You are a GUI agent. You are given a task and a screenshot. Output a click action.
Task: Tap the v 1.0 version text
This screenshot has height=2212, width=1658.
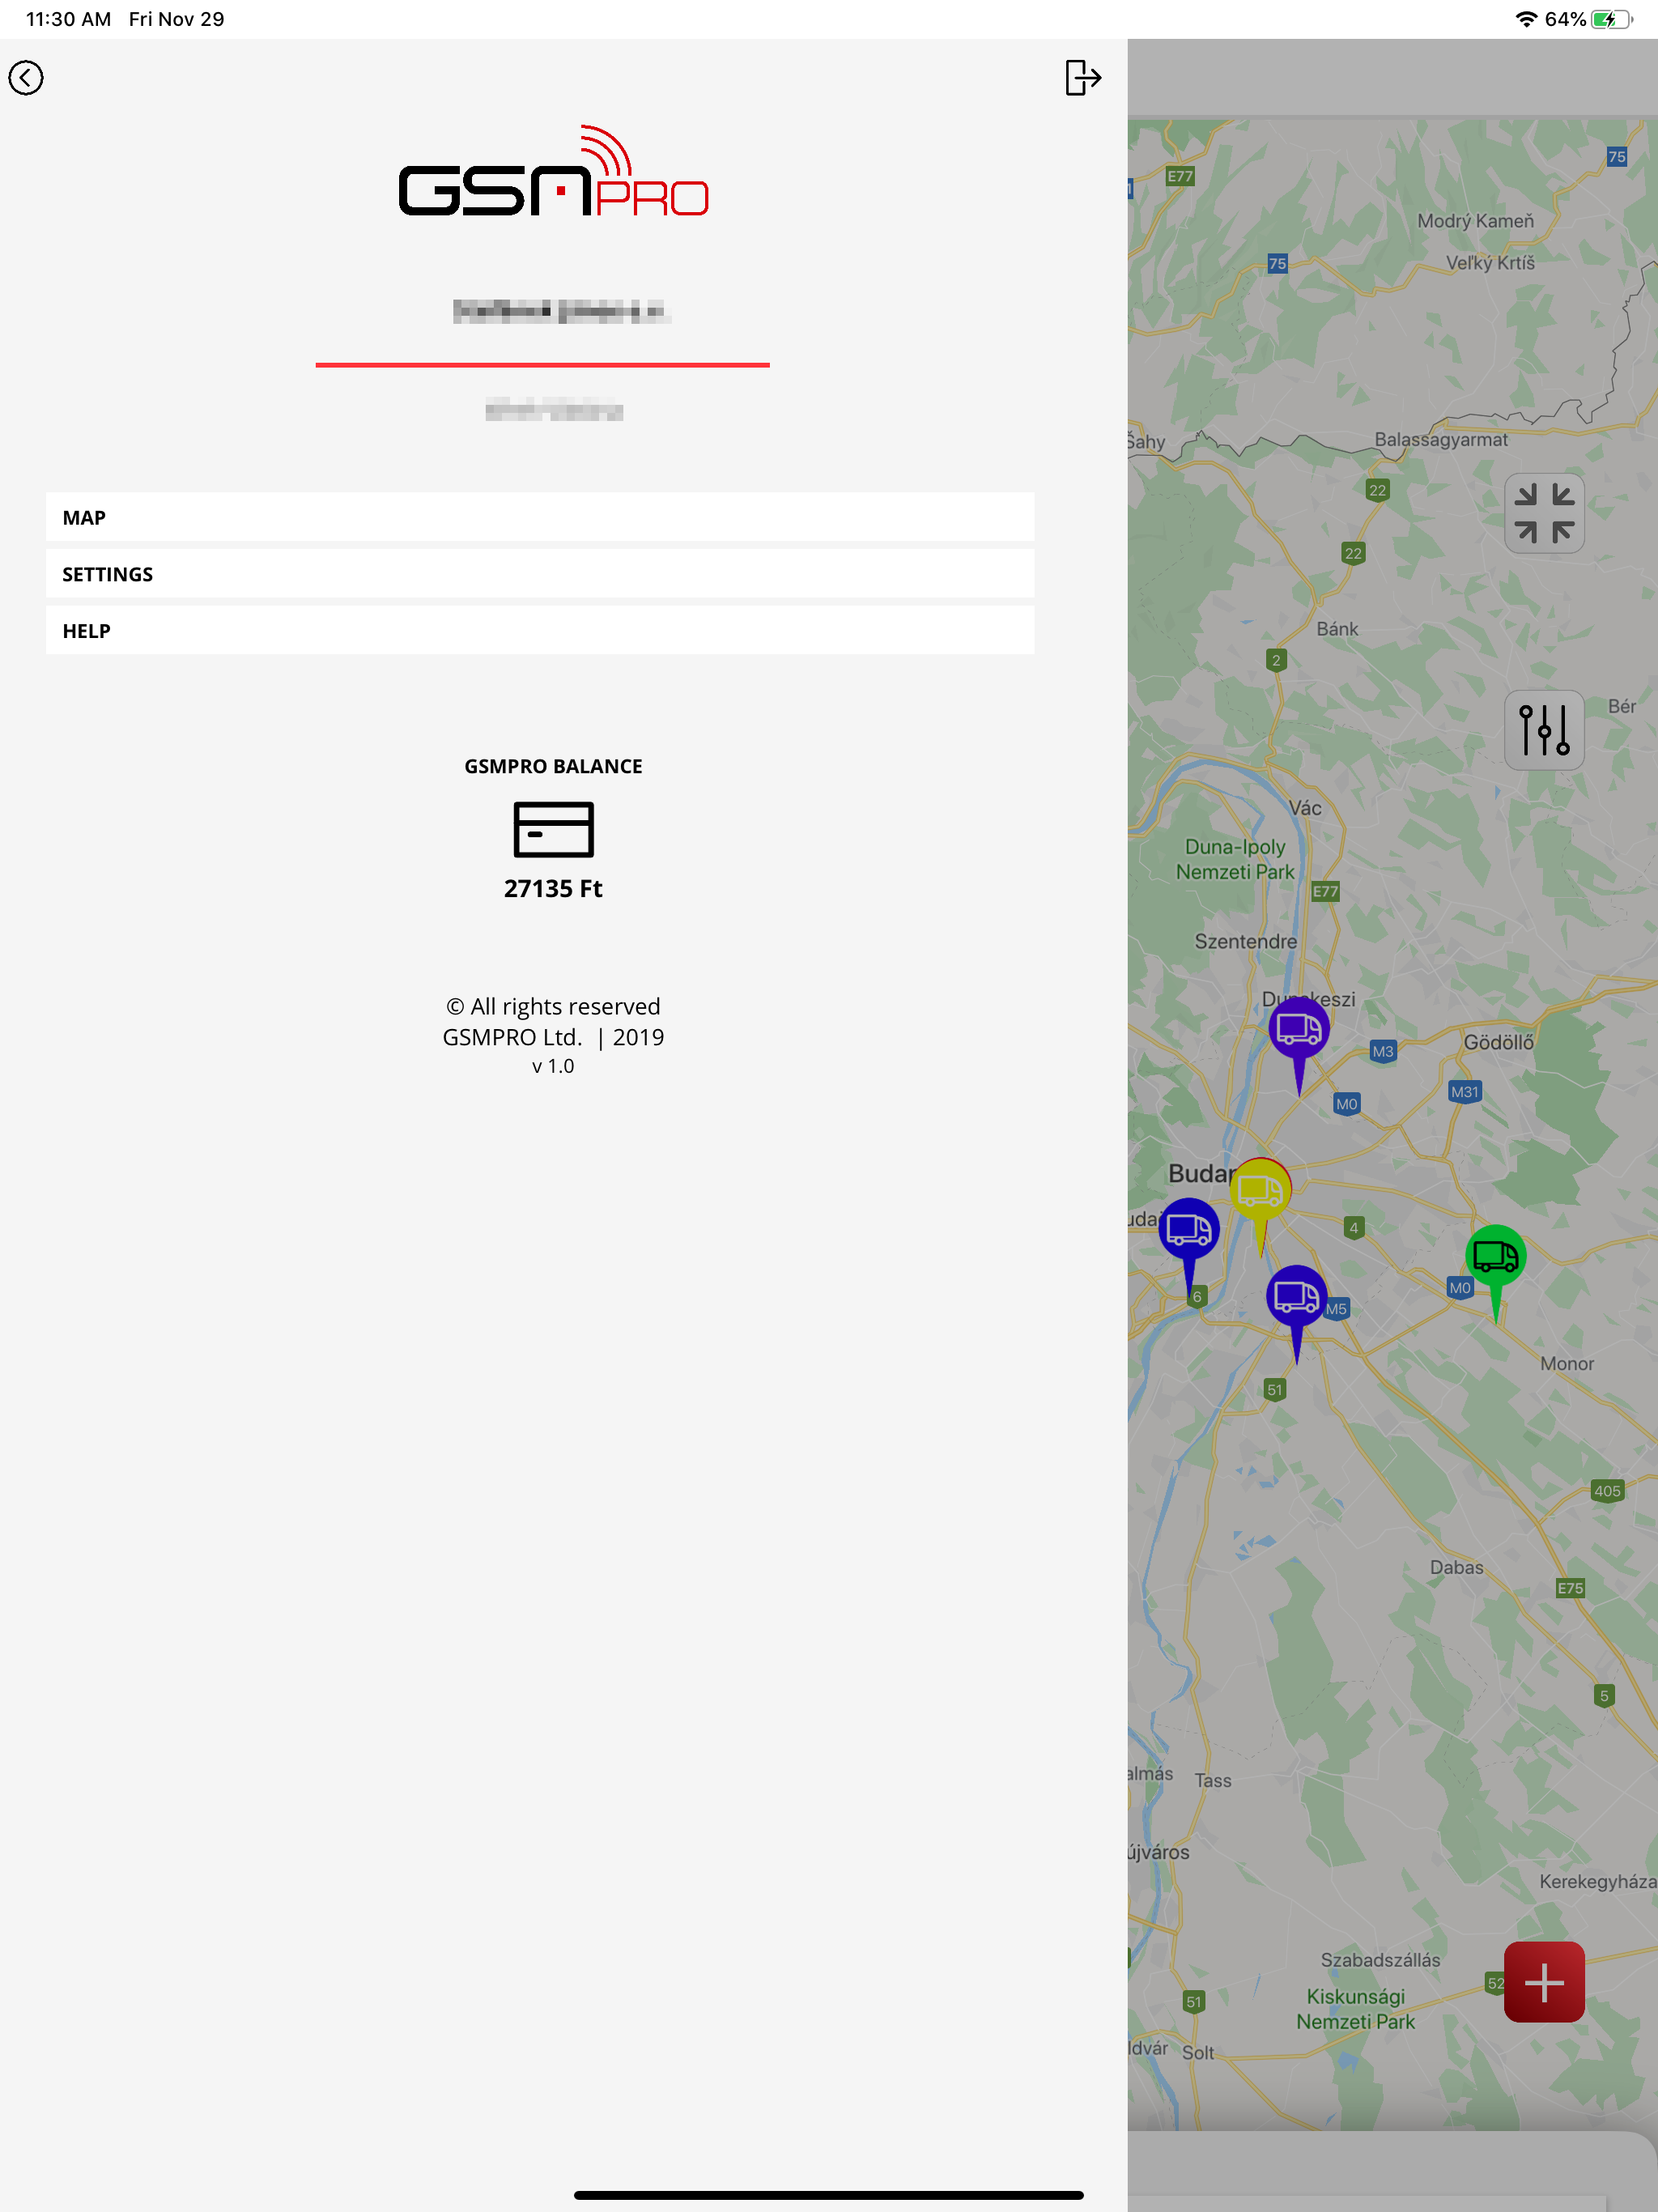pos(553,1066)
